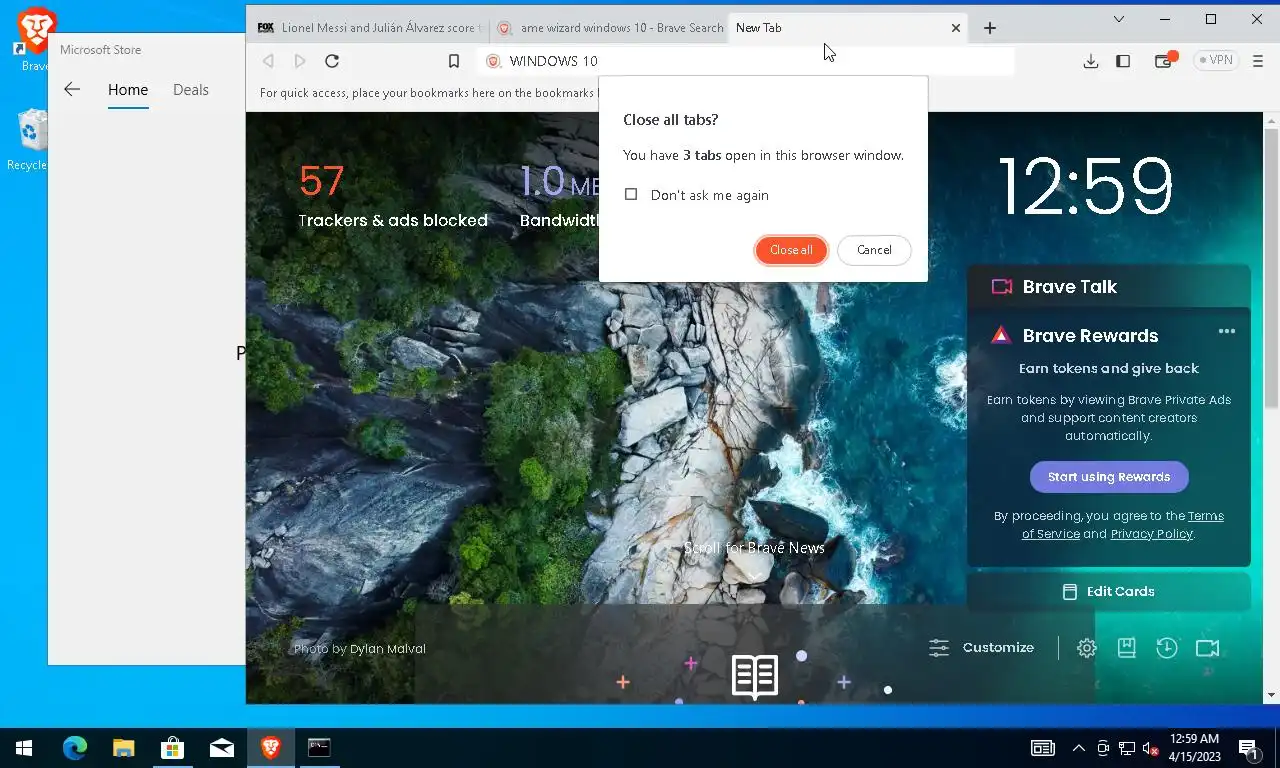Open the terminal icon in taskbar
This screenshot has width=1280, height=768.
coord(319,748)
